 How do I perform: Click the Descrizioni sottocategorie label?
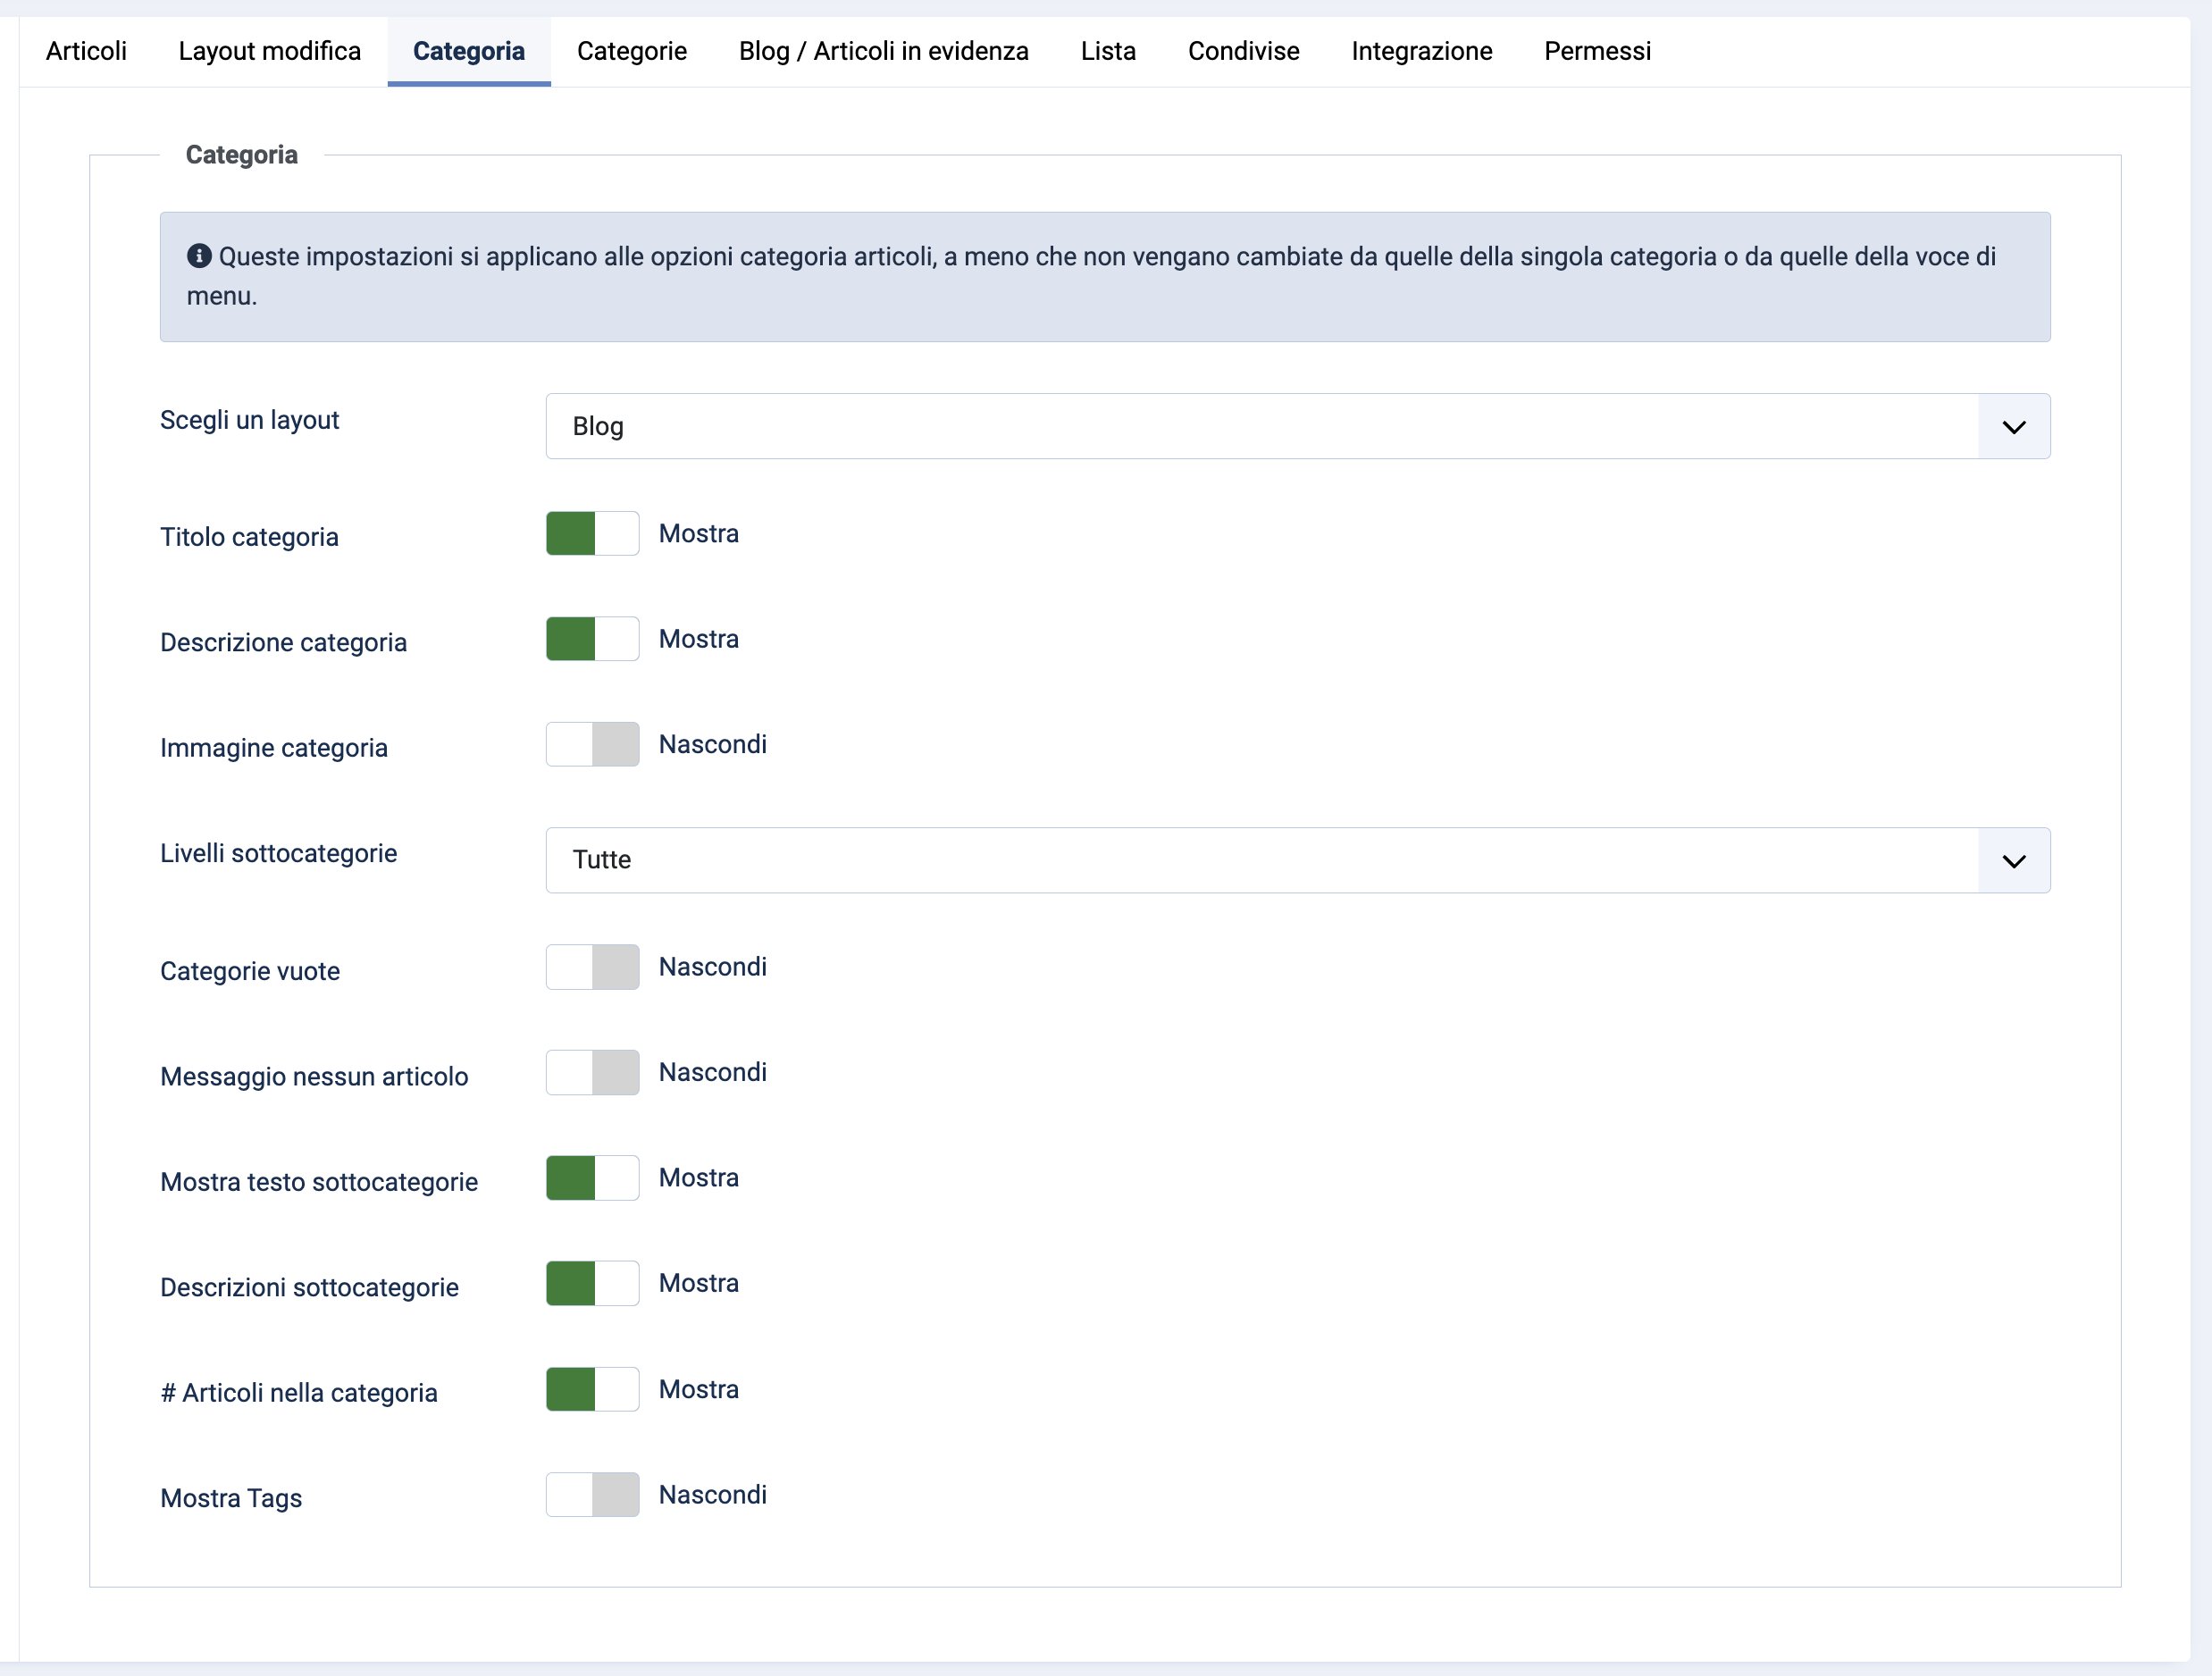coord(309,1287)
